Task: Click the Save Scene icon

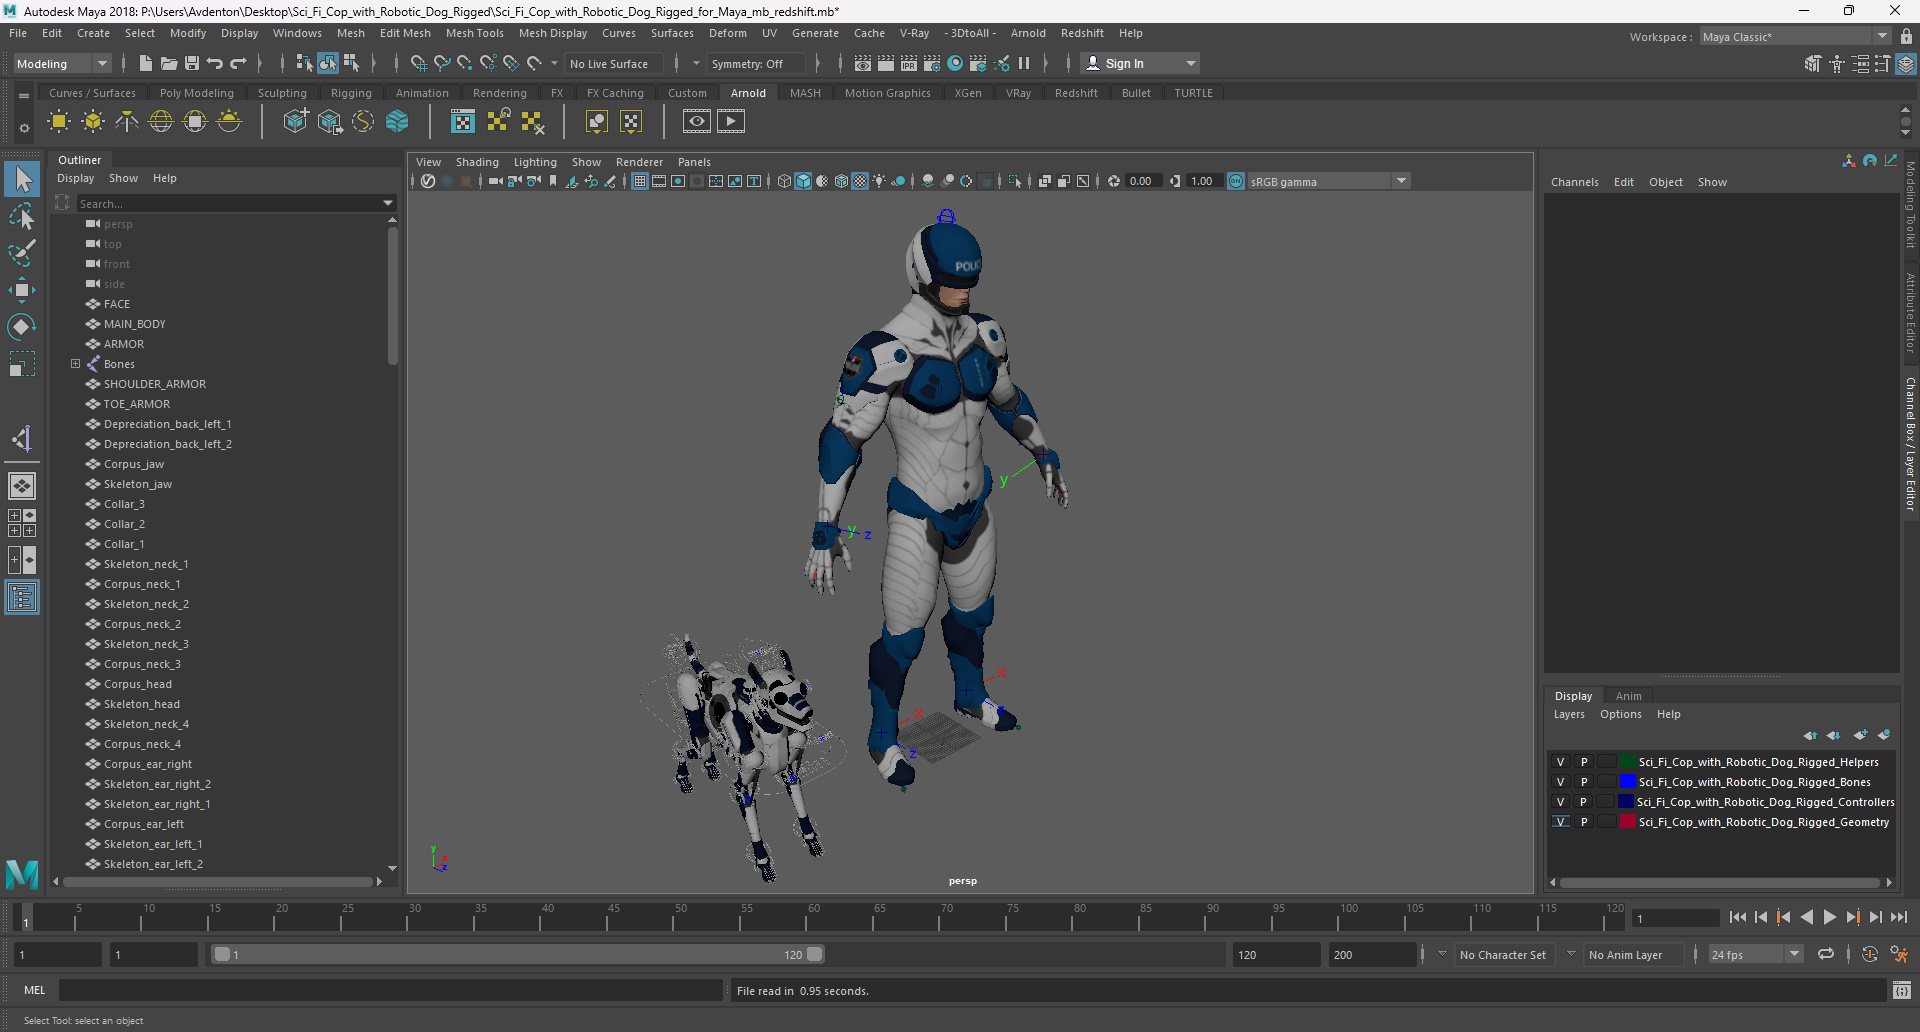Action: pyautogui.click(x=192, y=63)
